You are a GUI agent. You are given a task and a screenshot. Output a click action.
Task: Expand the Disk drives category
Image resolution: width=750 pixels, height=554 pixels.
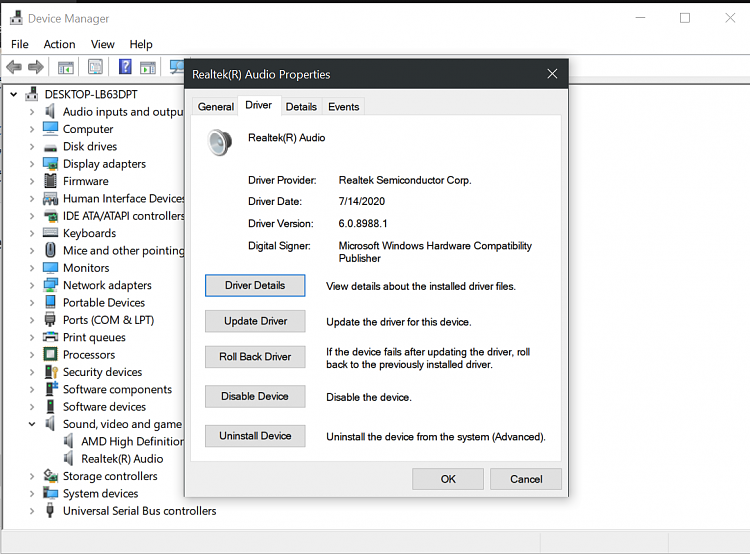pos(32,146)
